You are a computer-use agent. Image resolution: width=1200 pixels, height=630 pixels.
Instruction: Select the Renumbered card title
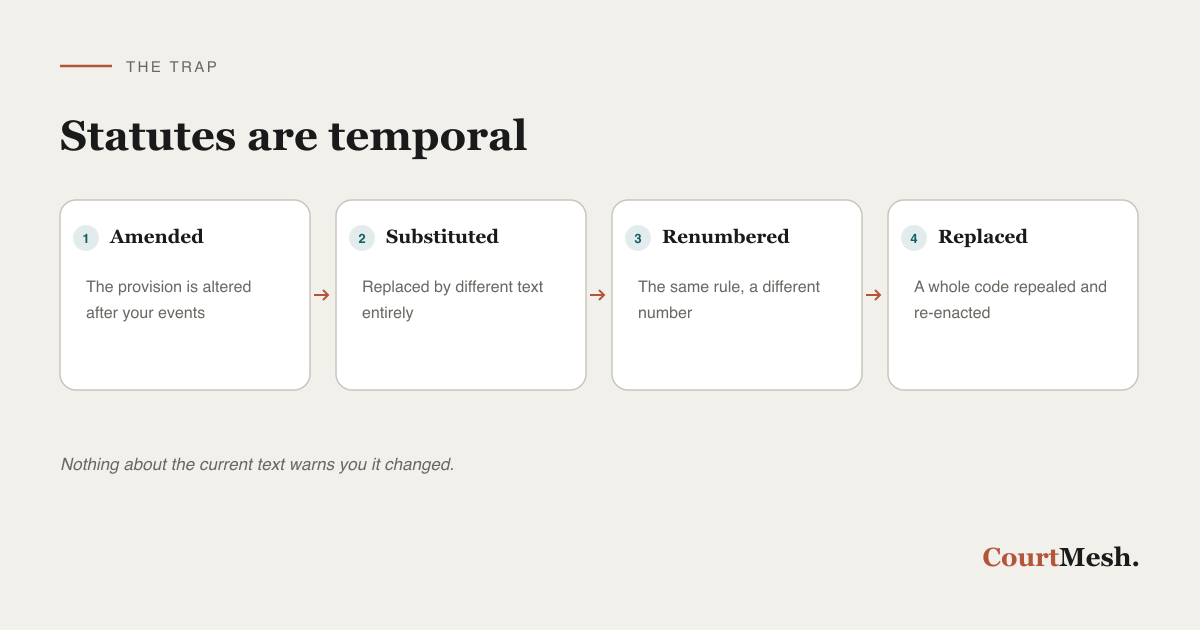click(x=726, y=237)
